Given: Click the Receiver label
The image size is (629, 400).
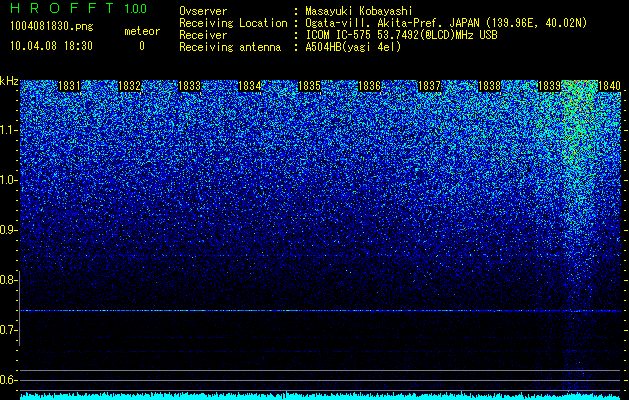Looking at the screenshot, I should pyautogui.click(x=203, y=35).
